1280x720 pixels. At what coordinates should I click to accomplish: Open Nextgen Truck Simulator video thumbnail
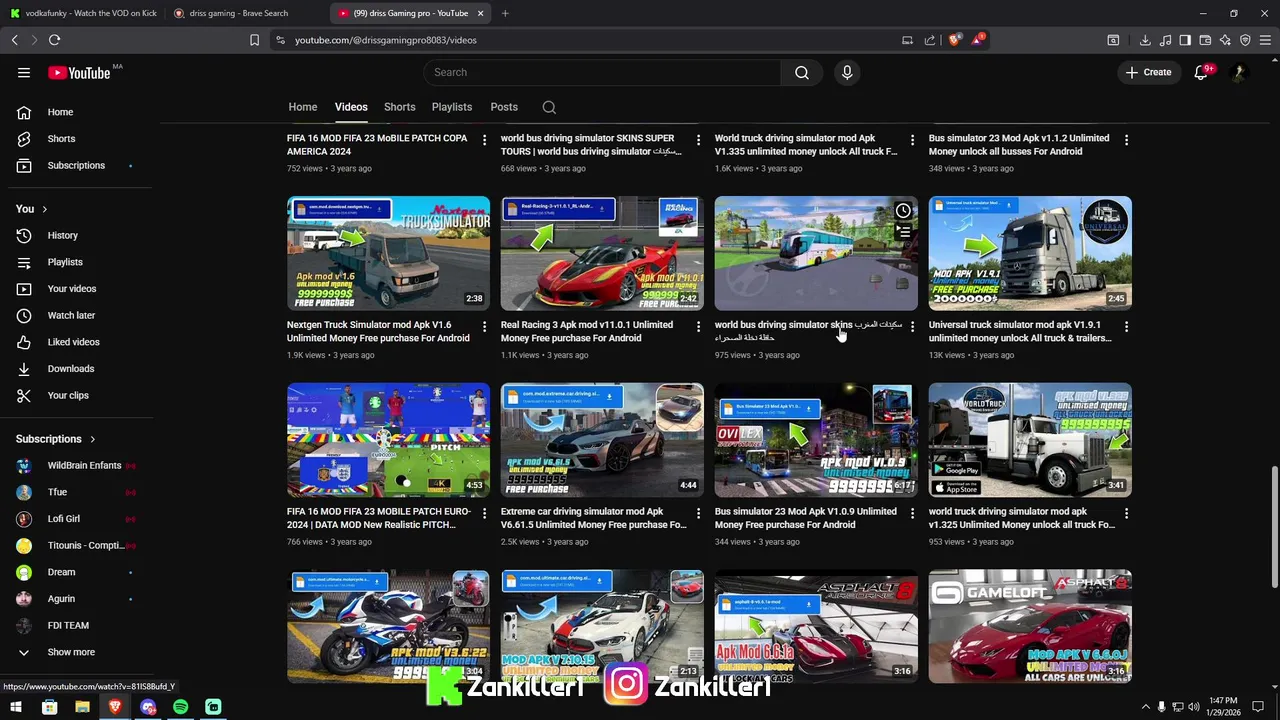tap(388, 253)
